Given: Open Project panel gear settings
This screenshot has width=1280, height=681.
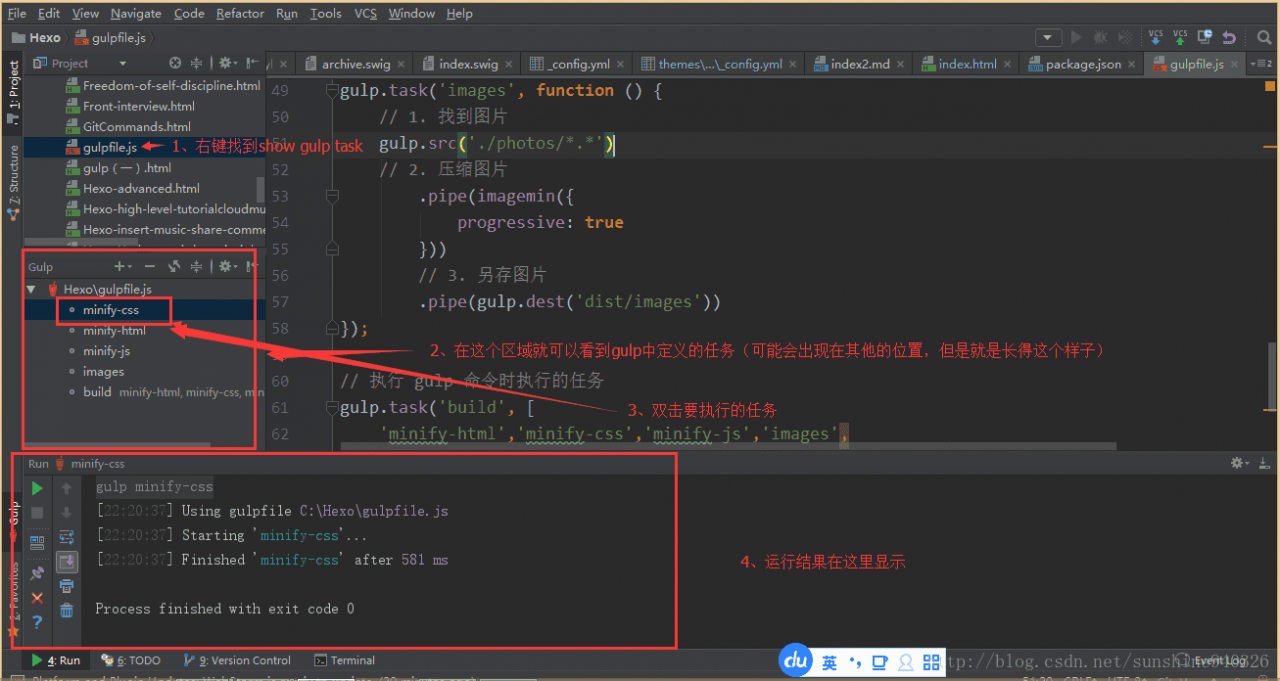Looking at the screenshot, I should pyautogui.click(x=227, y=63).
